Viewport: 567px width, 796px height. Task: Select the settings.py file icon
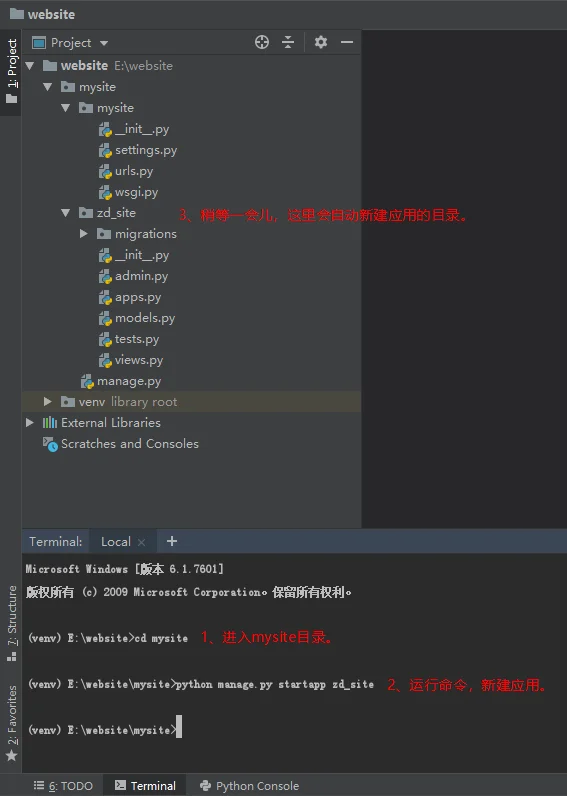105,150
